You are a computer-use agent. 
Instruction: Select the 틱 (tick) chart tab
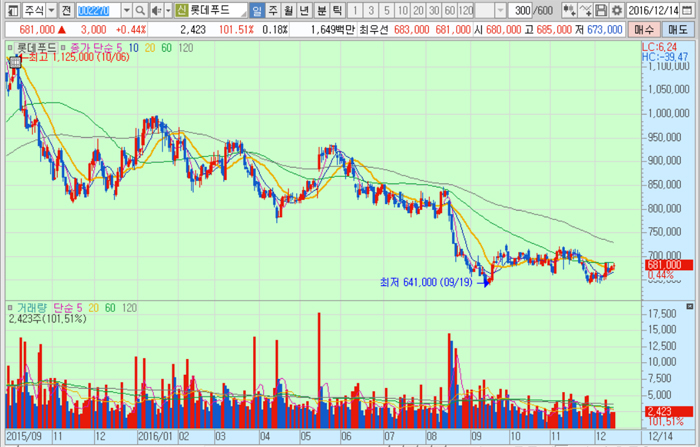[x=338, y=10]
